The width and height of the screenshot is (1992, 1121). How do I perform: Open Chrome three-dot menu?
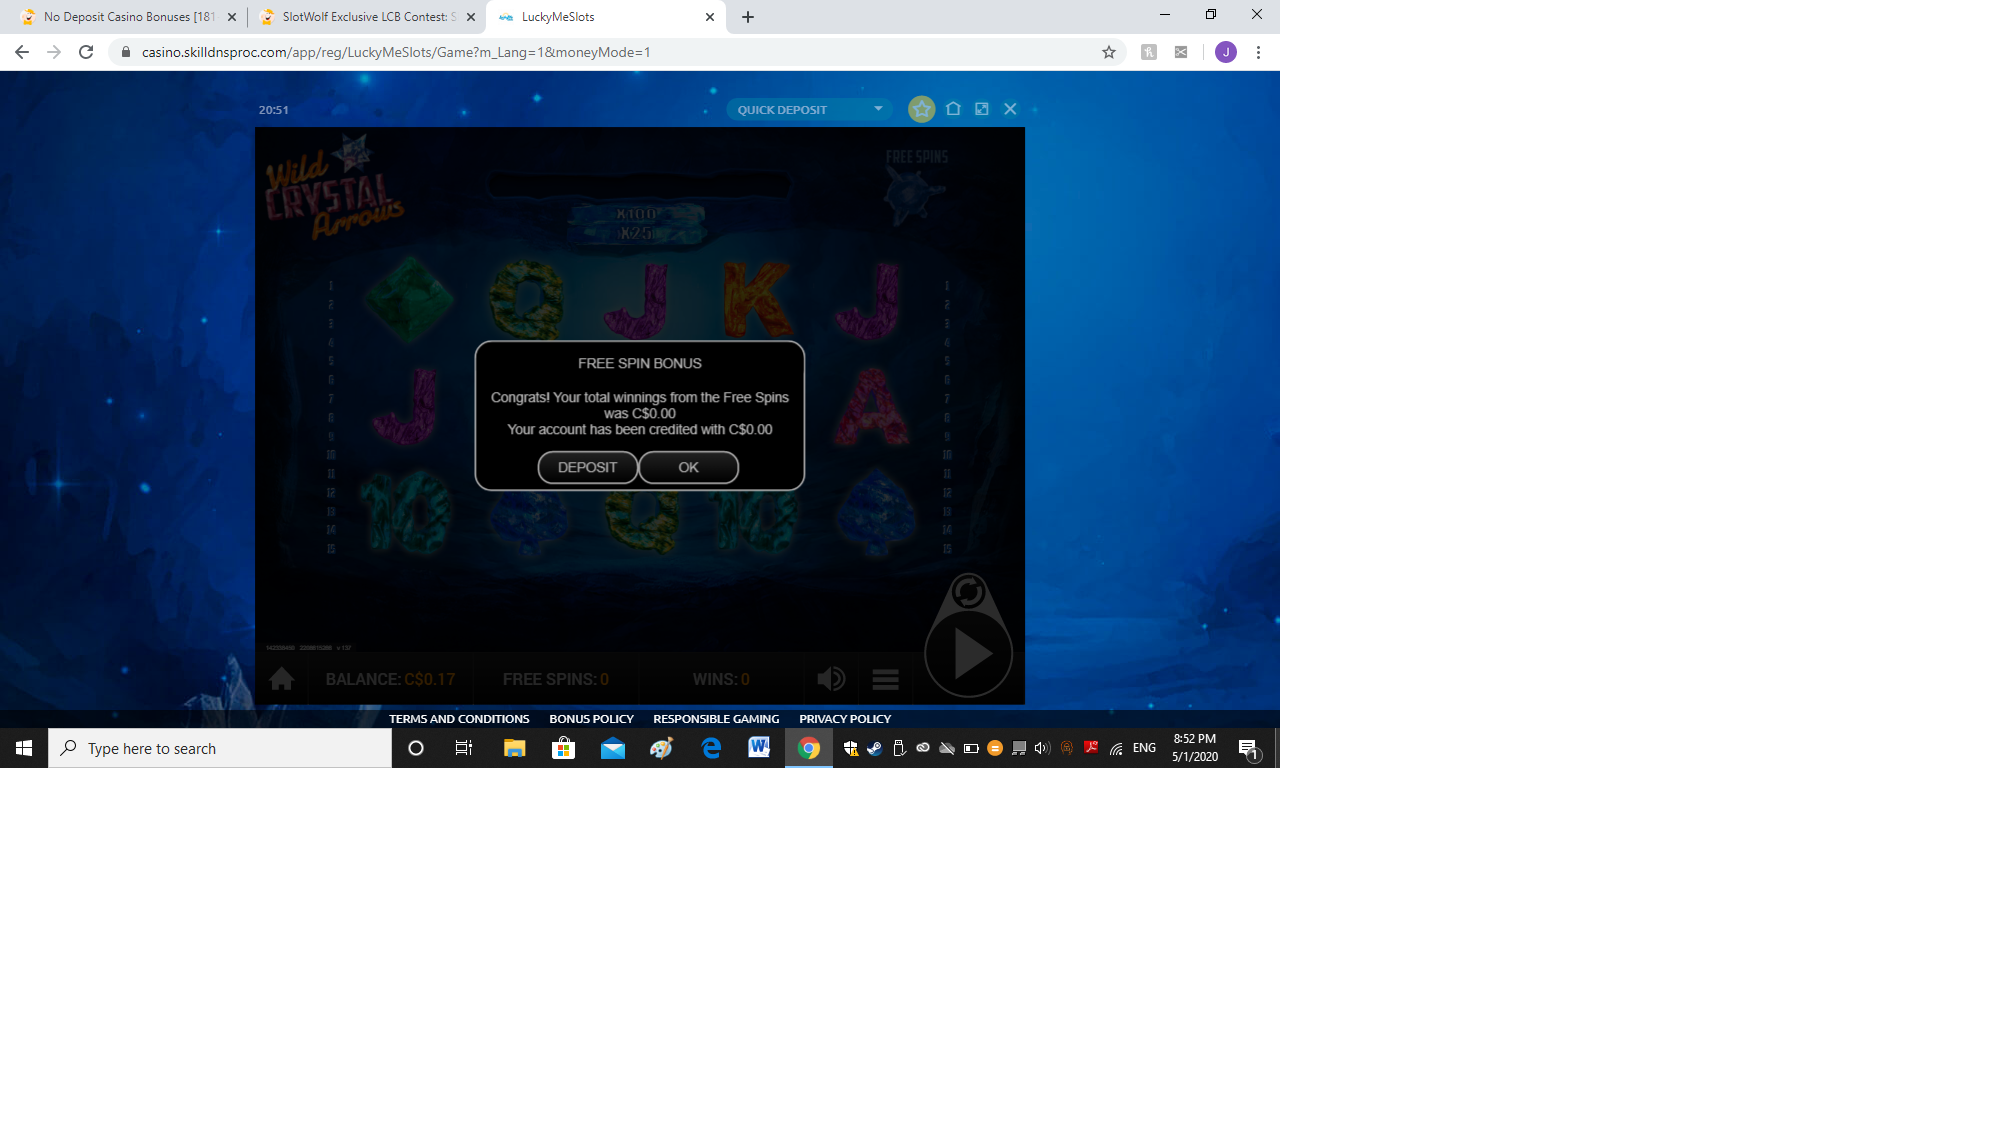tap(1258, 52)
